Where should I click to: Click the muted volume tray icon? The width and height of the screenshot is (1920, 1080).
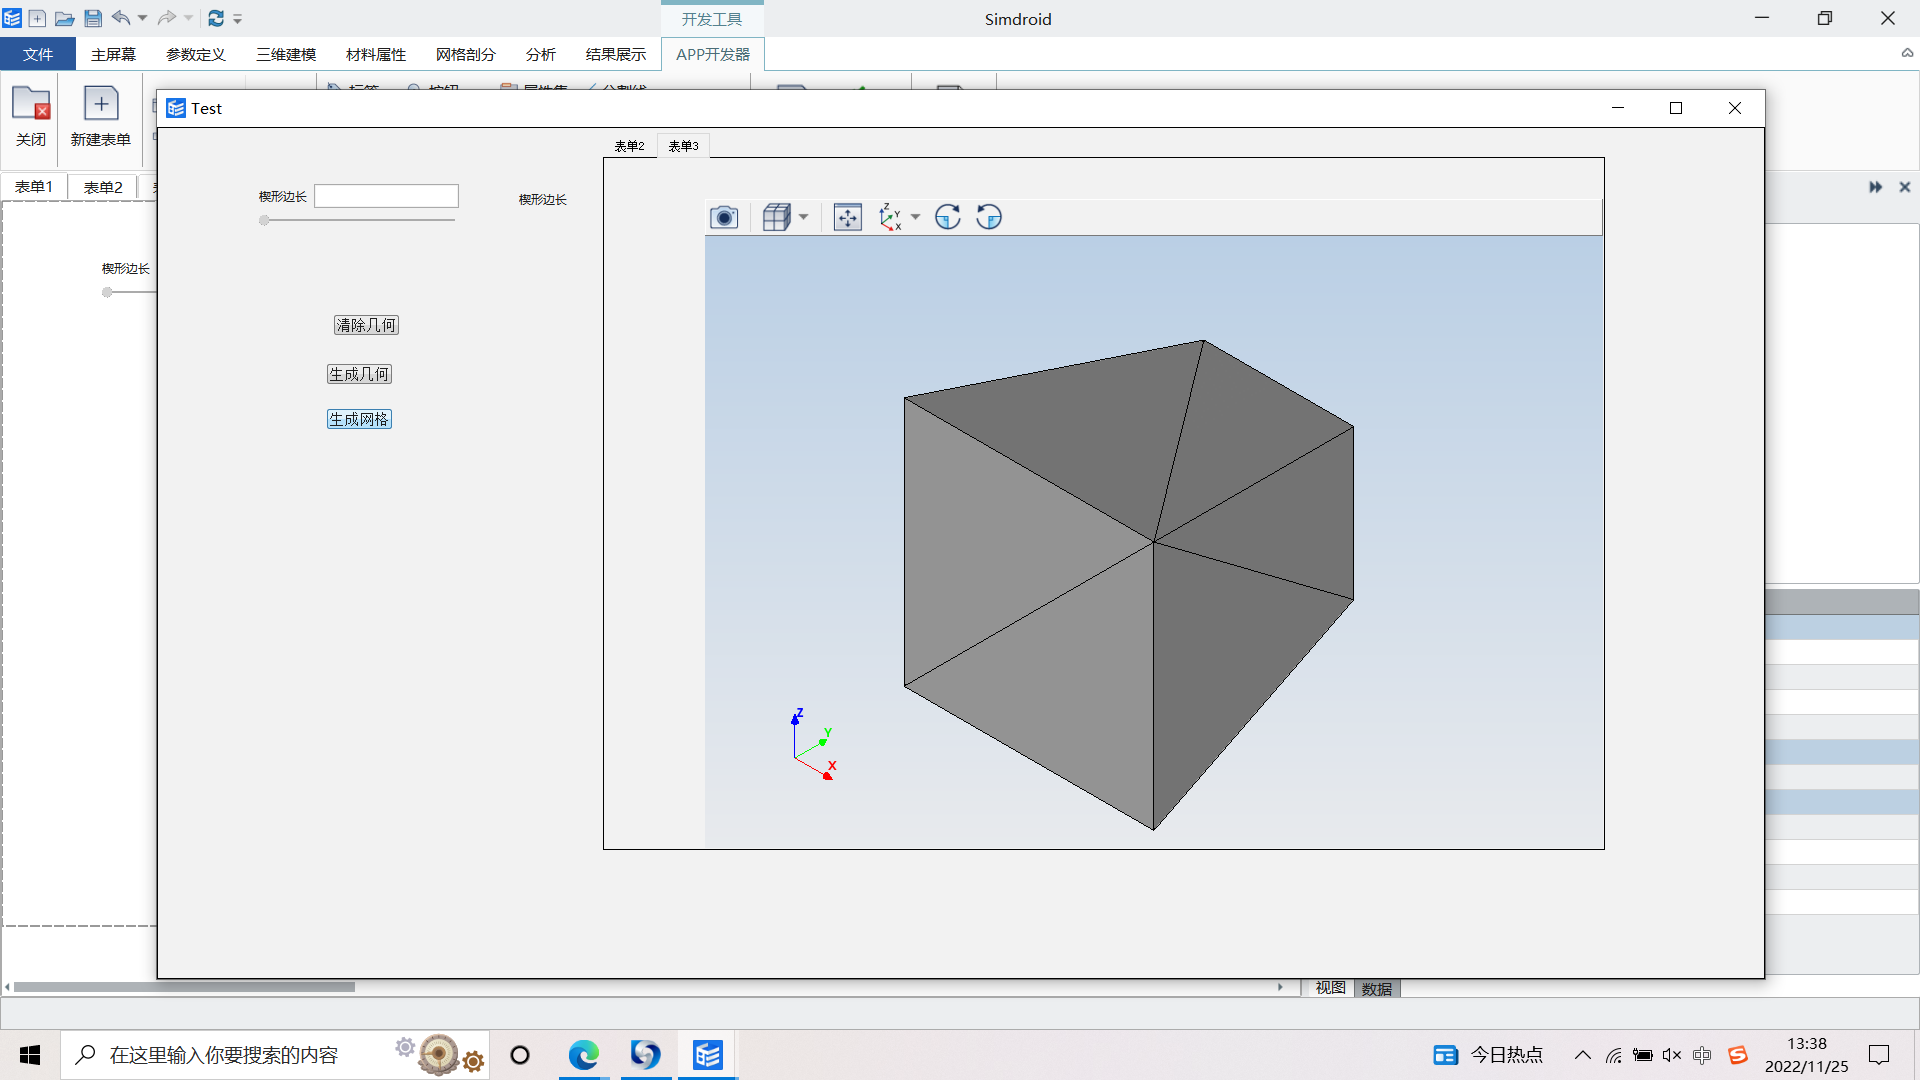(x=1672, y=1055)
